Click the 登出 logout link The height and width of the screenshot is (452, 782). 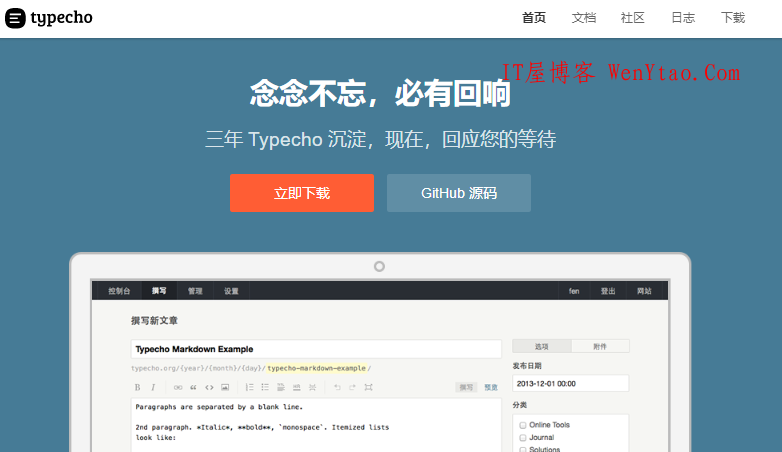point(608,291)
